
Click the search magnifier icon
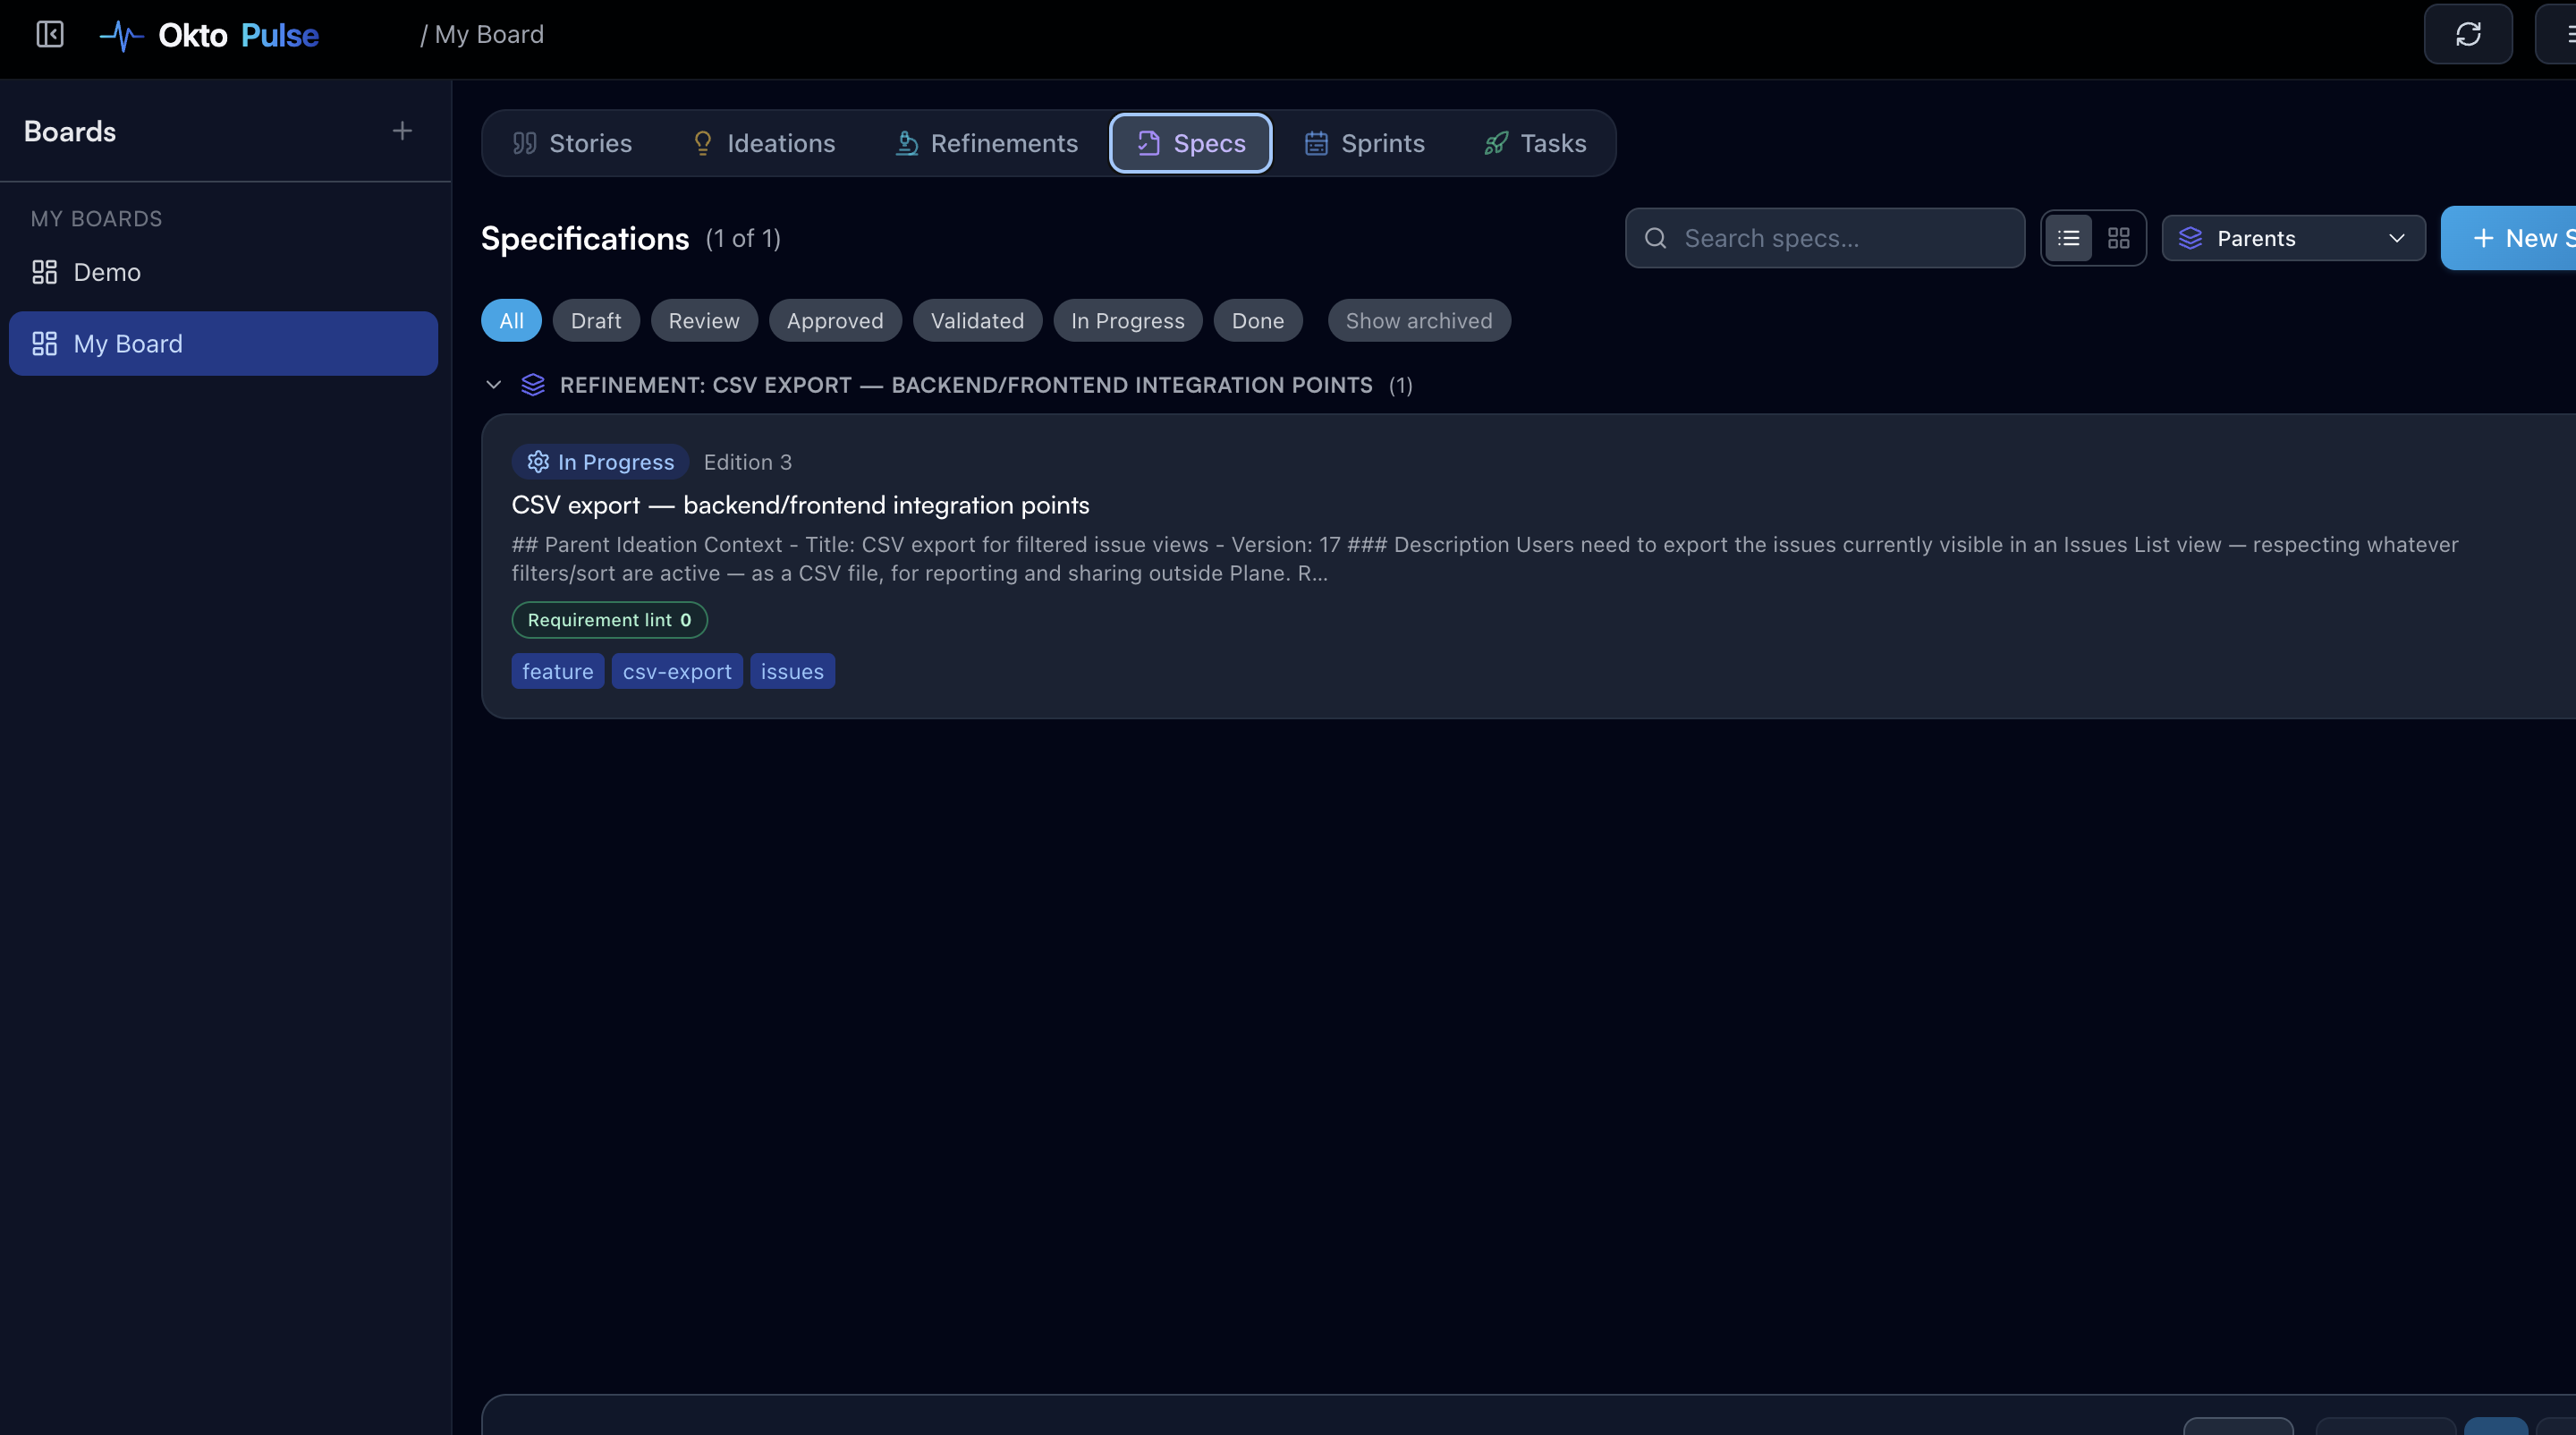(1656, 238)
